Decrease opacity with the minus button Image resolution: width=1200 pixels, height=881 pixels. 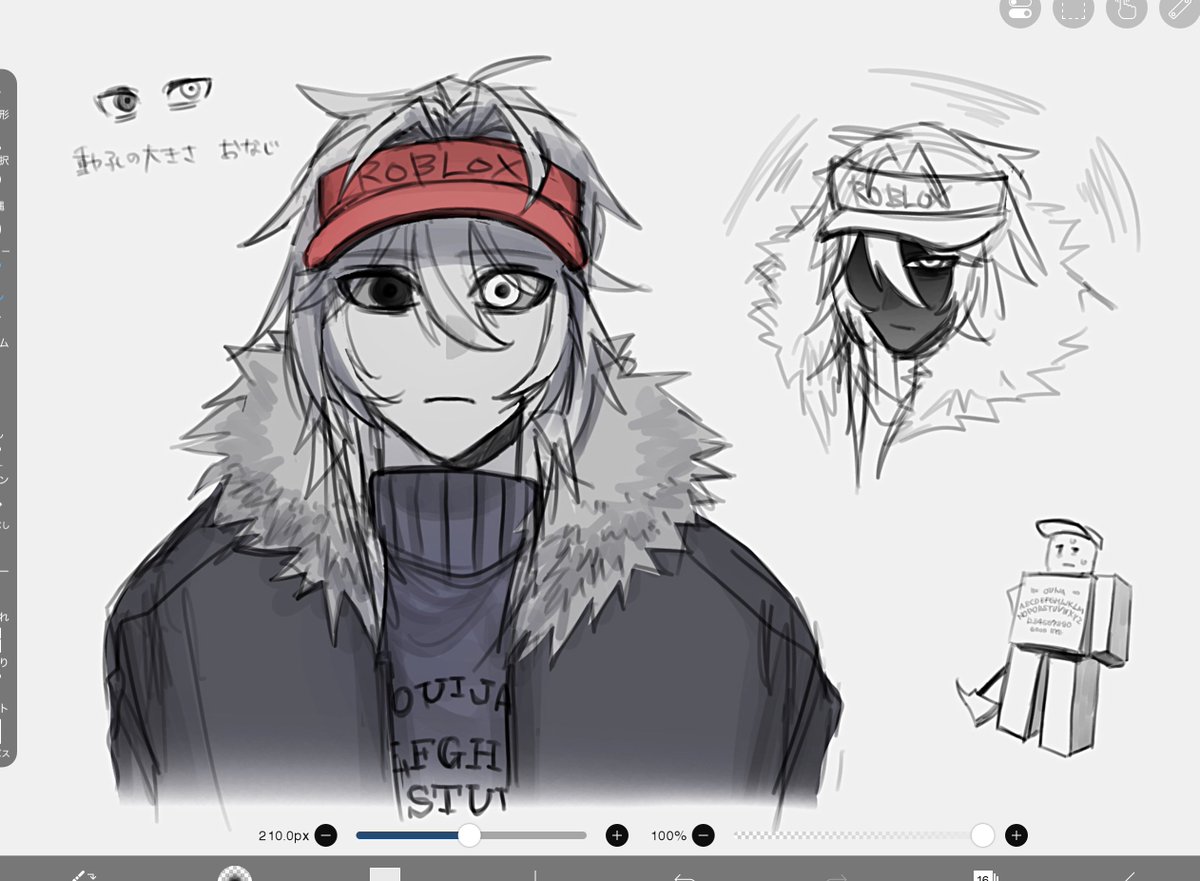703,835
